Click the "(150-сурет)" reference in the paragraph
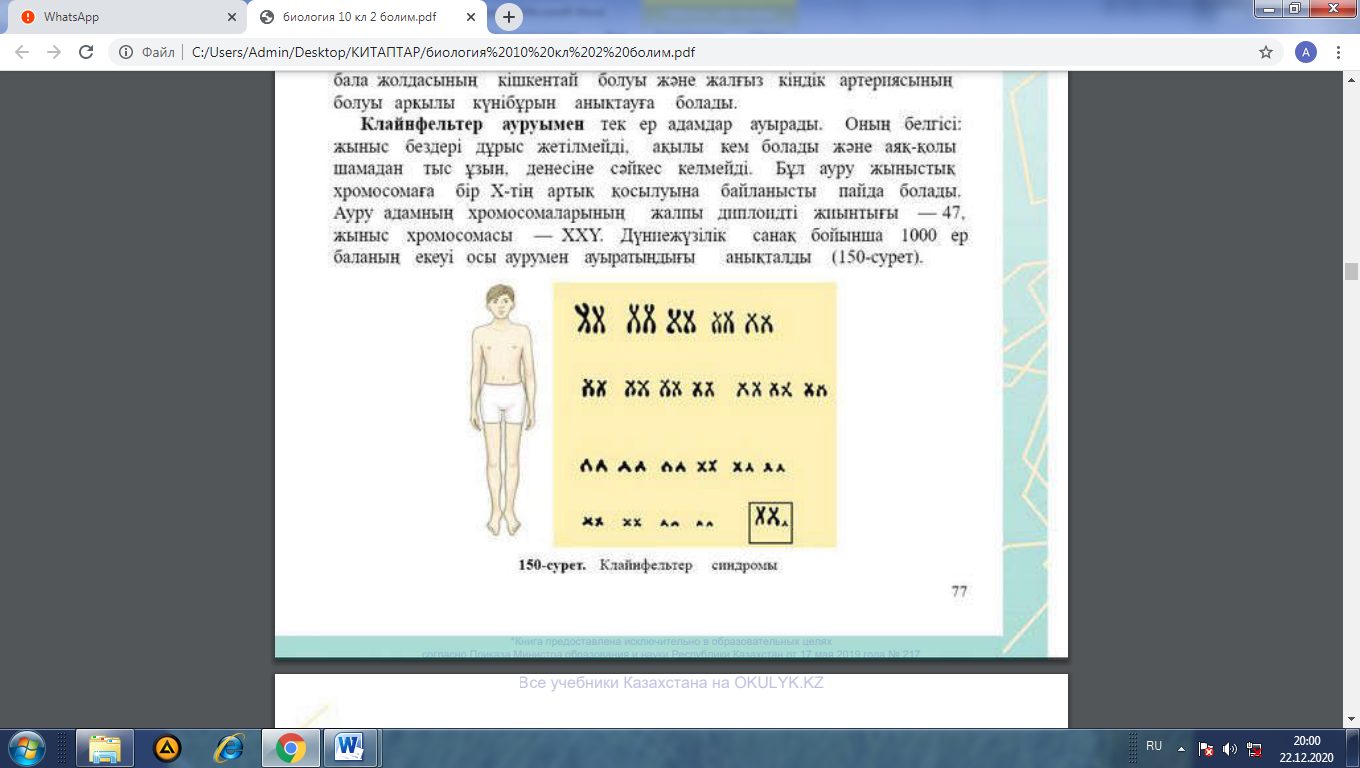1360x768 pixels. tap(876, 257)
